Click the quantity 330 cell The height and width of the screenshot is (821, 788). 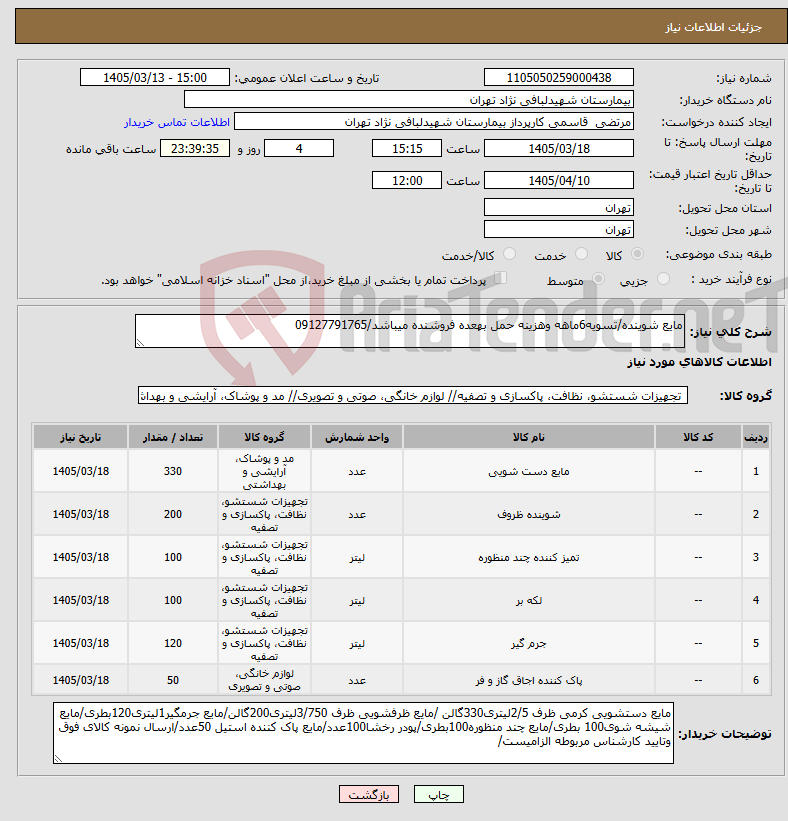173,471
